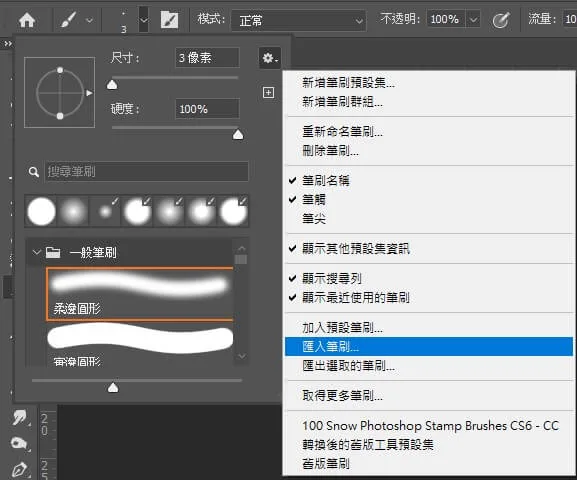Open the opacity slider dropdown arrow

[474, 20]
